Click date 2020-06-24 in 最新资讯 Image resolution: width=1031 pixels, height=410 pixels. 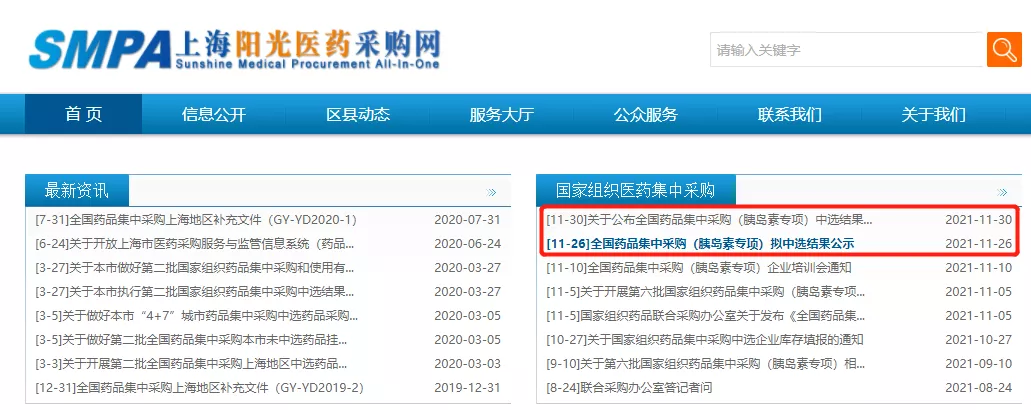(x=468, y=244)
